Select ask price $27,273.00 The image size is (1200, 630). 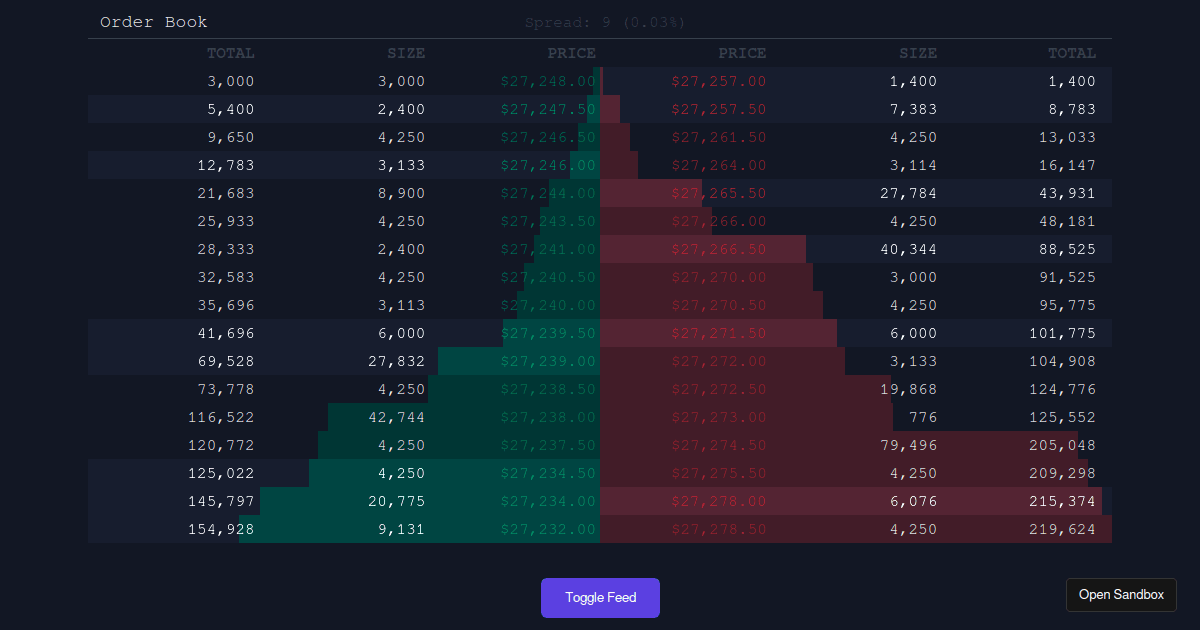719,417
